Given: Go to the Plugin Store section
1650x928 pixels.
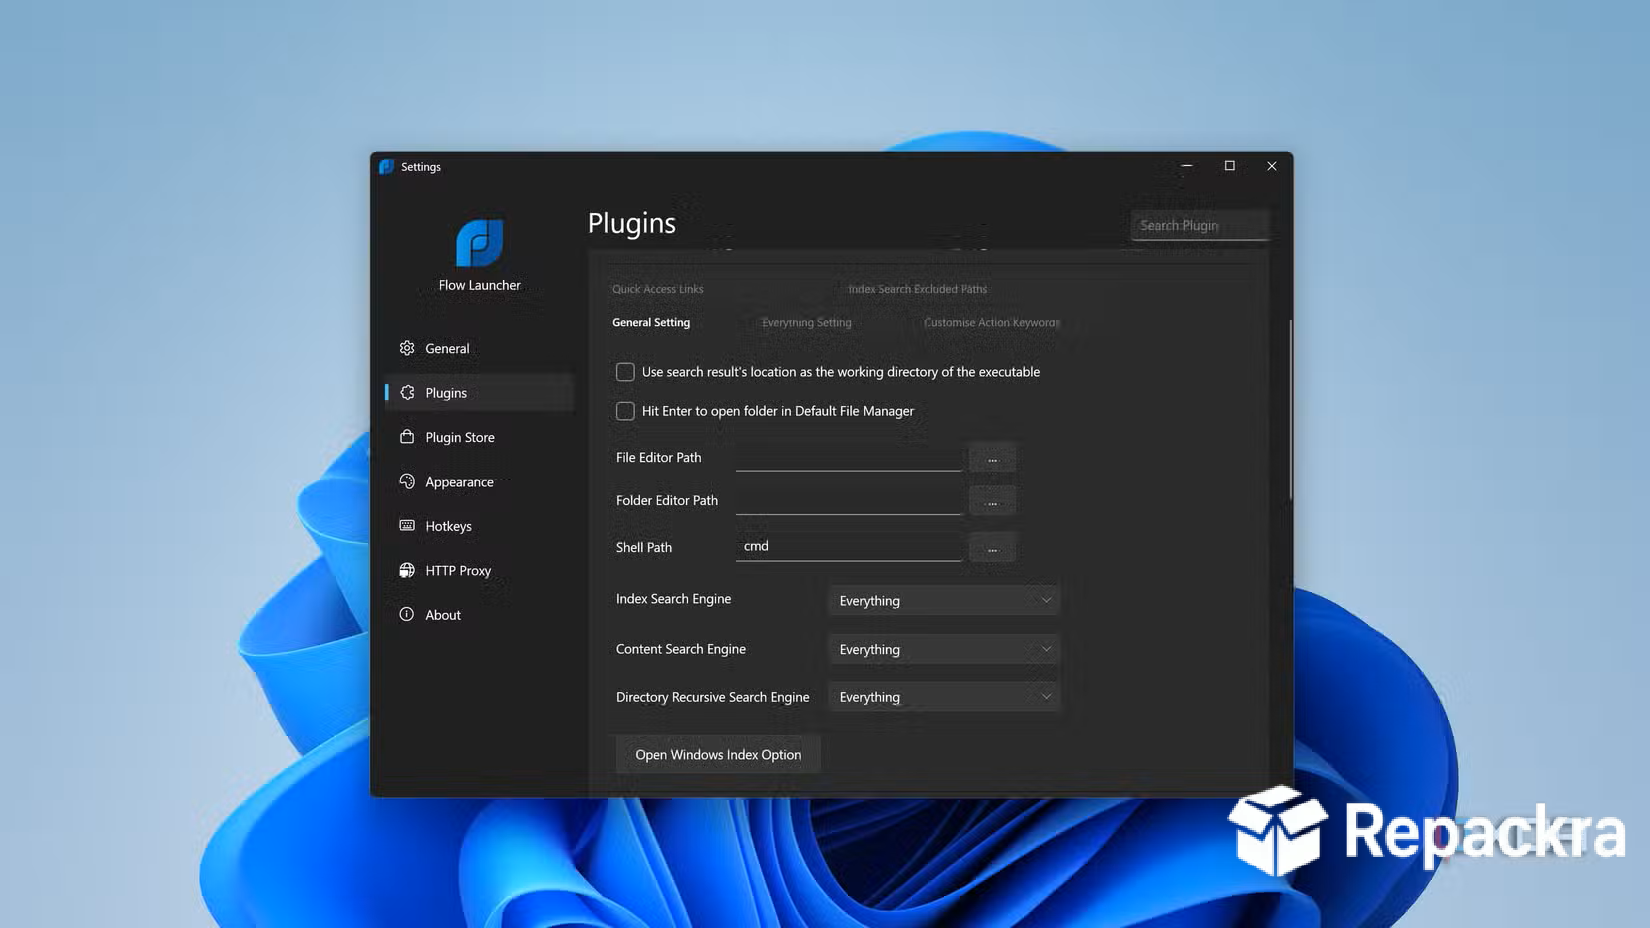Looking at the screenshot, I should click(x=480, y=437).
